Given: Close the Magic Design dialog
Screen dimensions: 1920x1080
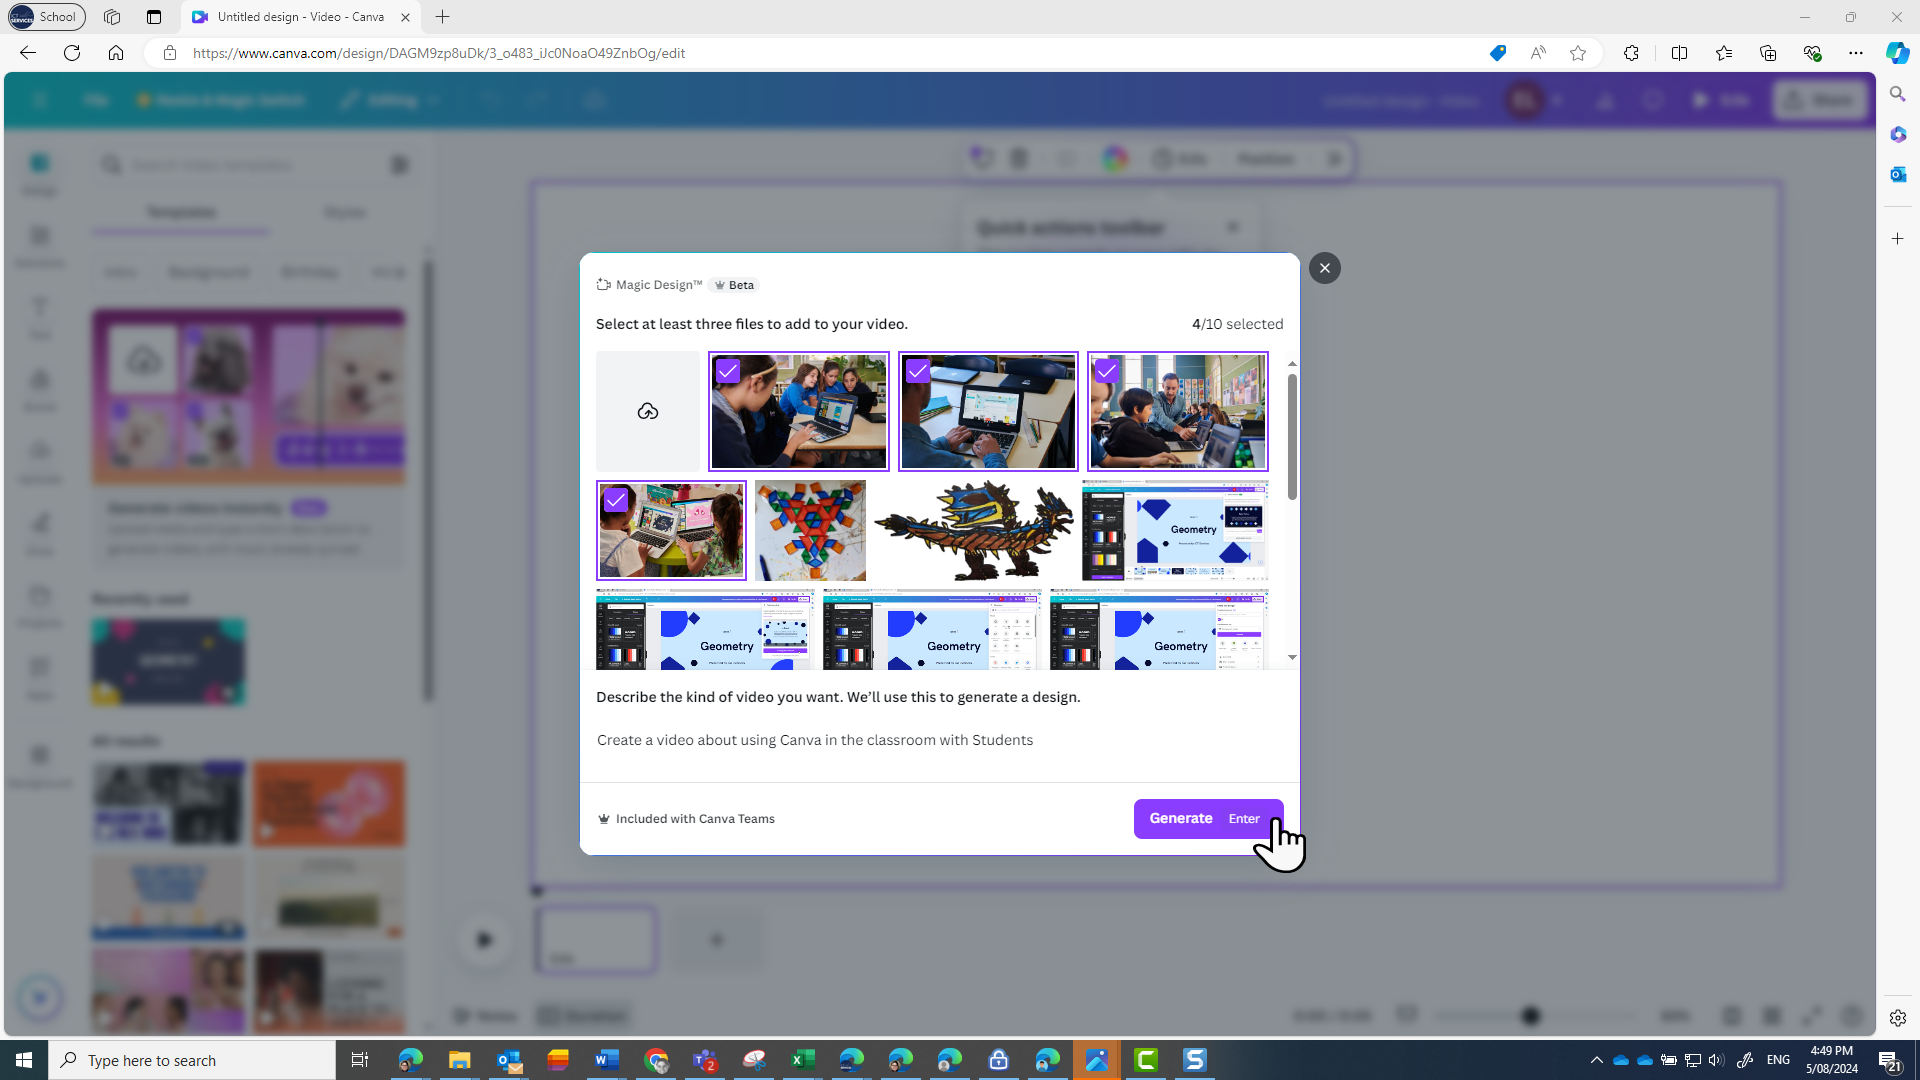Looking at the screenshot, I should click(x=1324, y=268).
